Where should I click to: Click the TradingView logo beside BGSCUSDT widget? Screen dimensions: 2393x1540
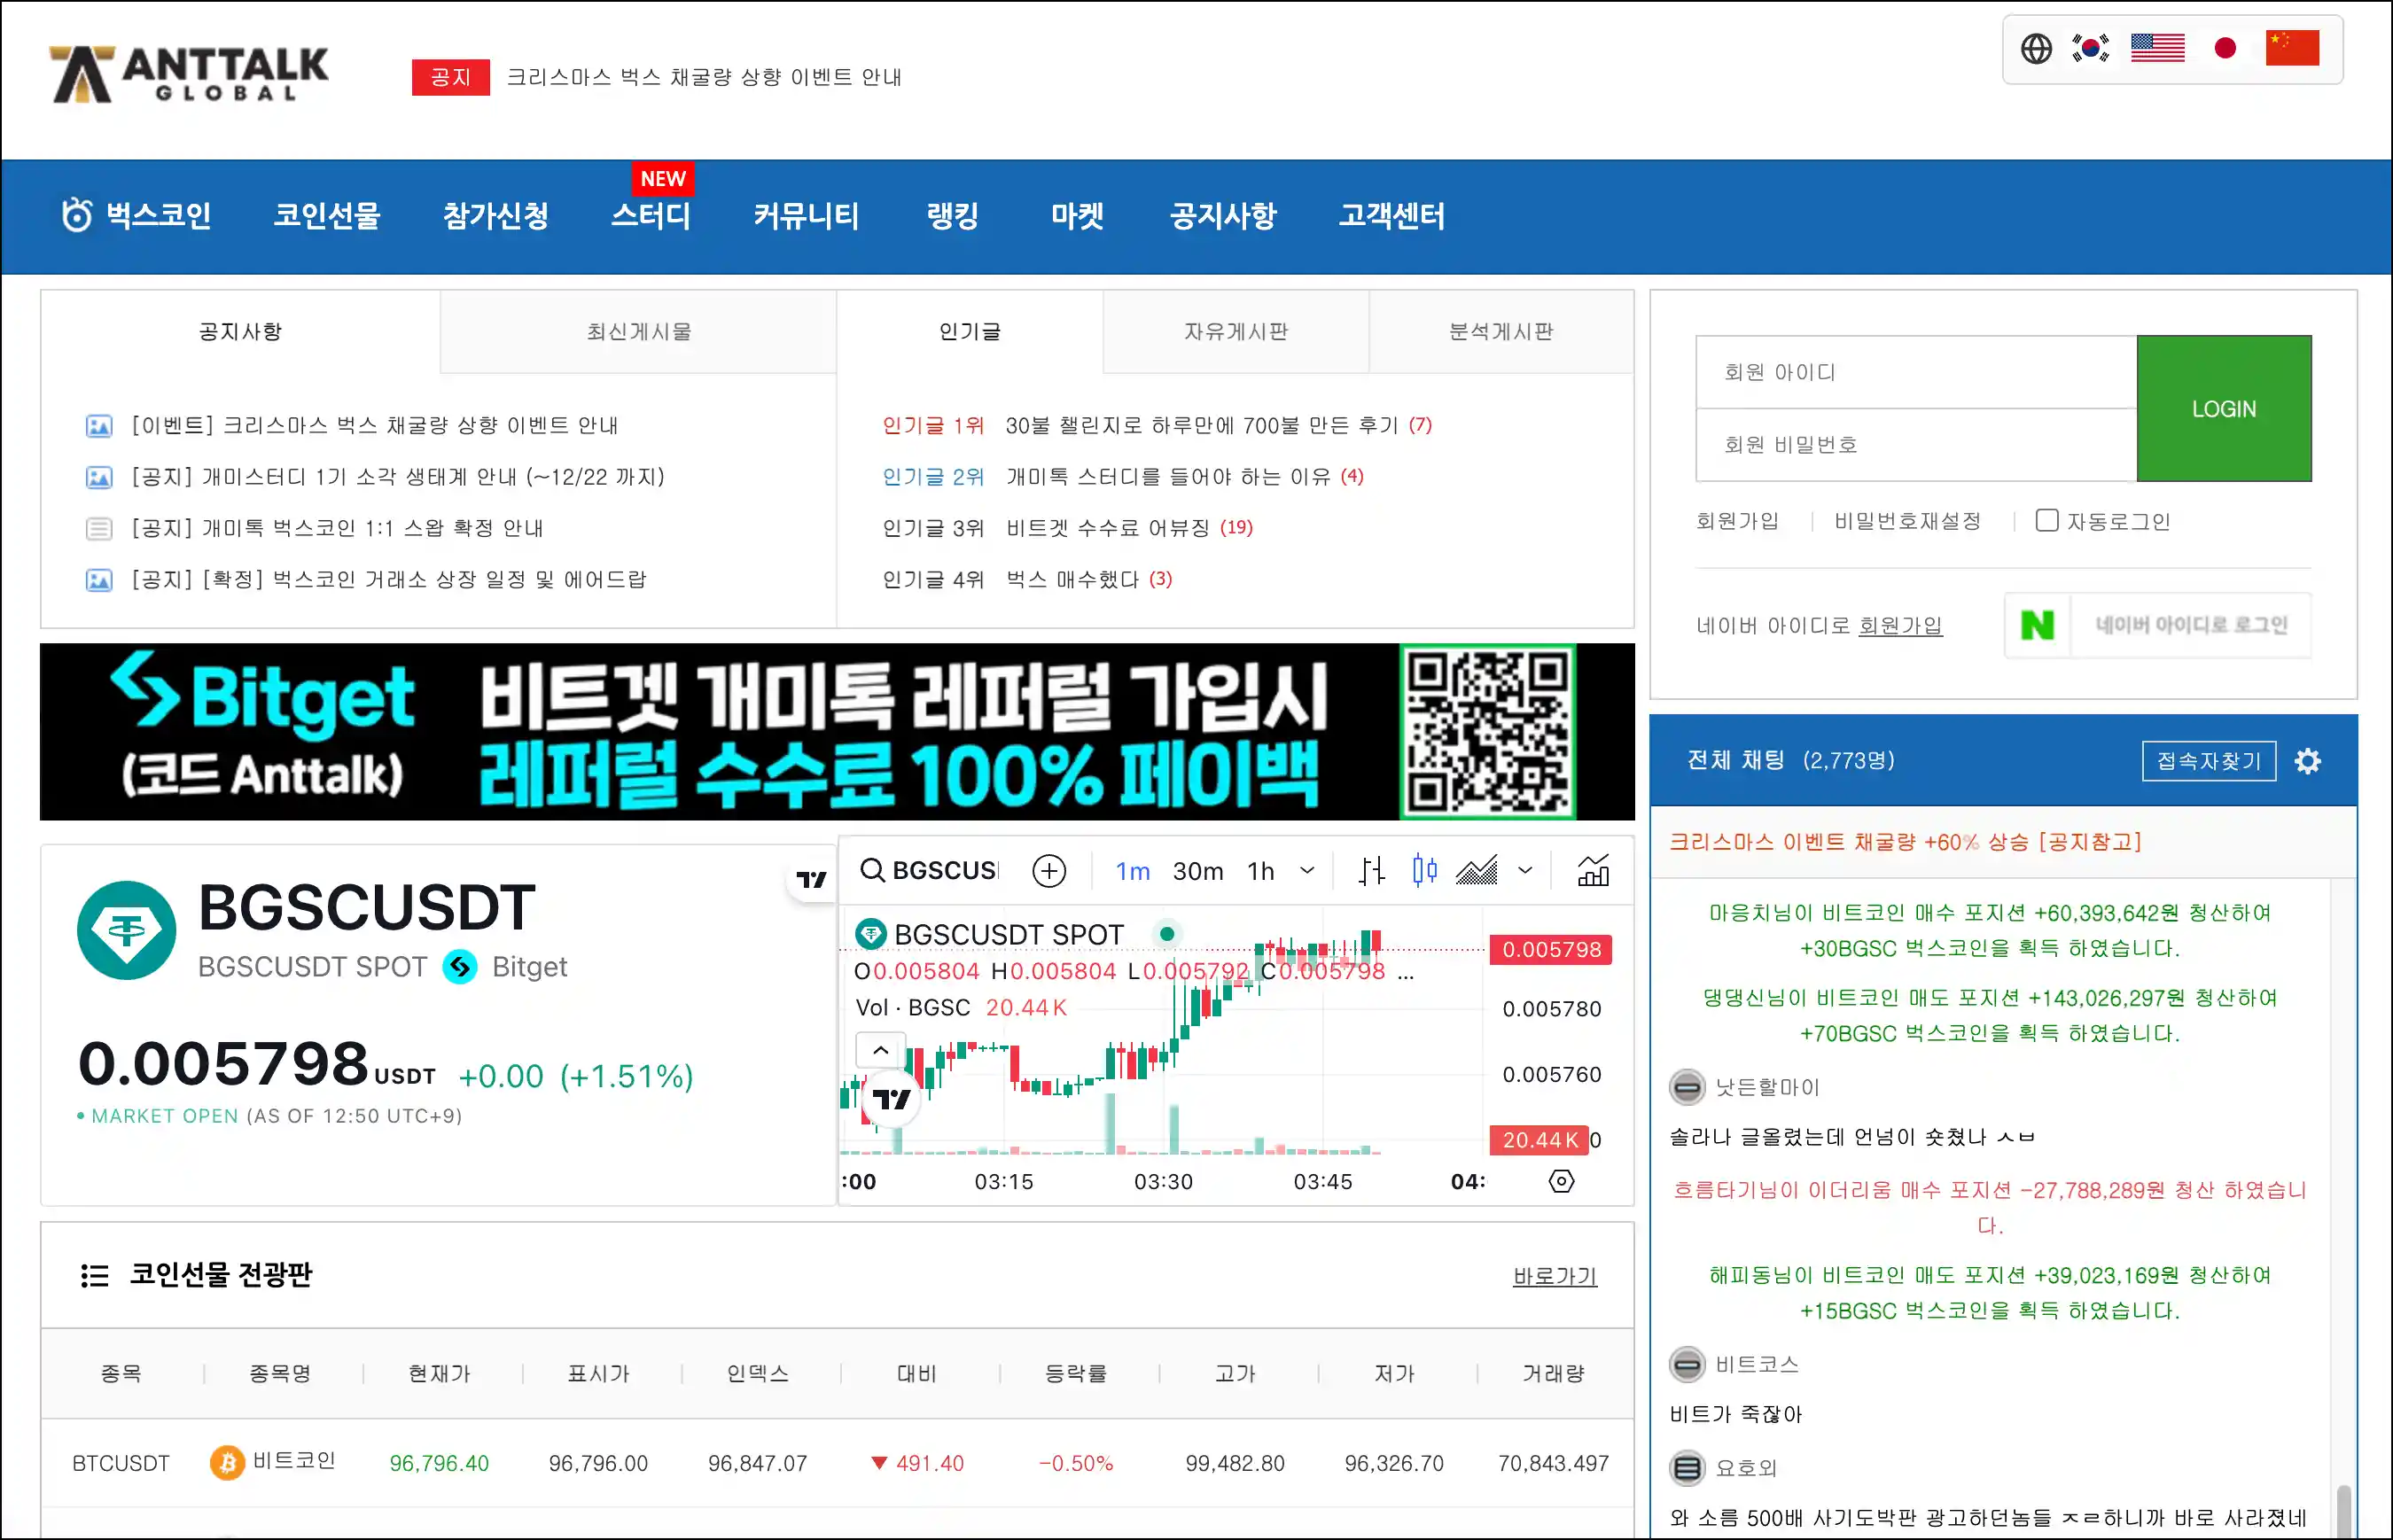pyautogui.click(x=811, y=879)
